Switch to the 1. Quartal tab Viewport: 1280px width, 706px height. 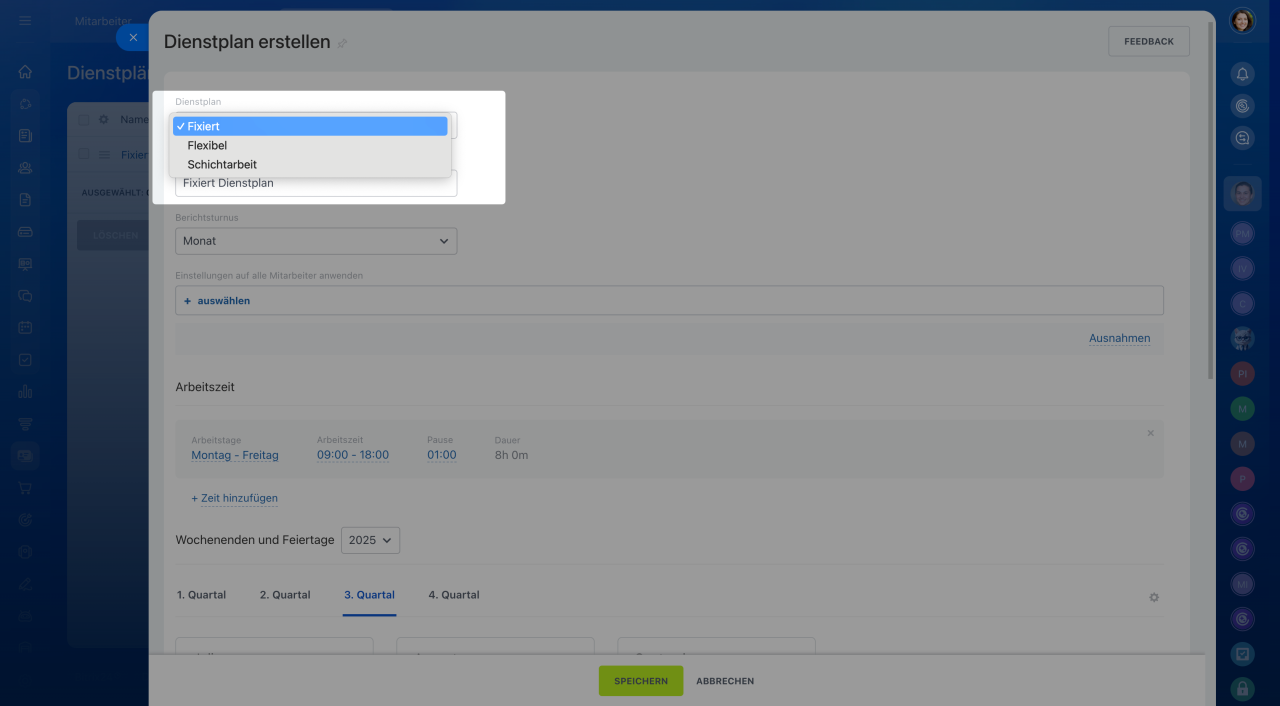pos(201,595)
